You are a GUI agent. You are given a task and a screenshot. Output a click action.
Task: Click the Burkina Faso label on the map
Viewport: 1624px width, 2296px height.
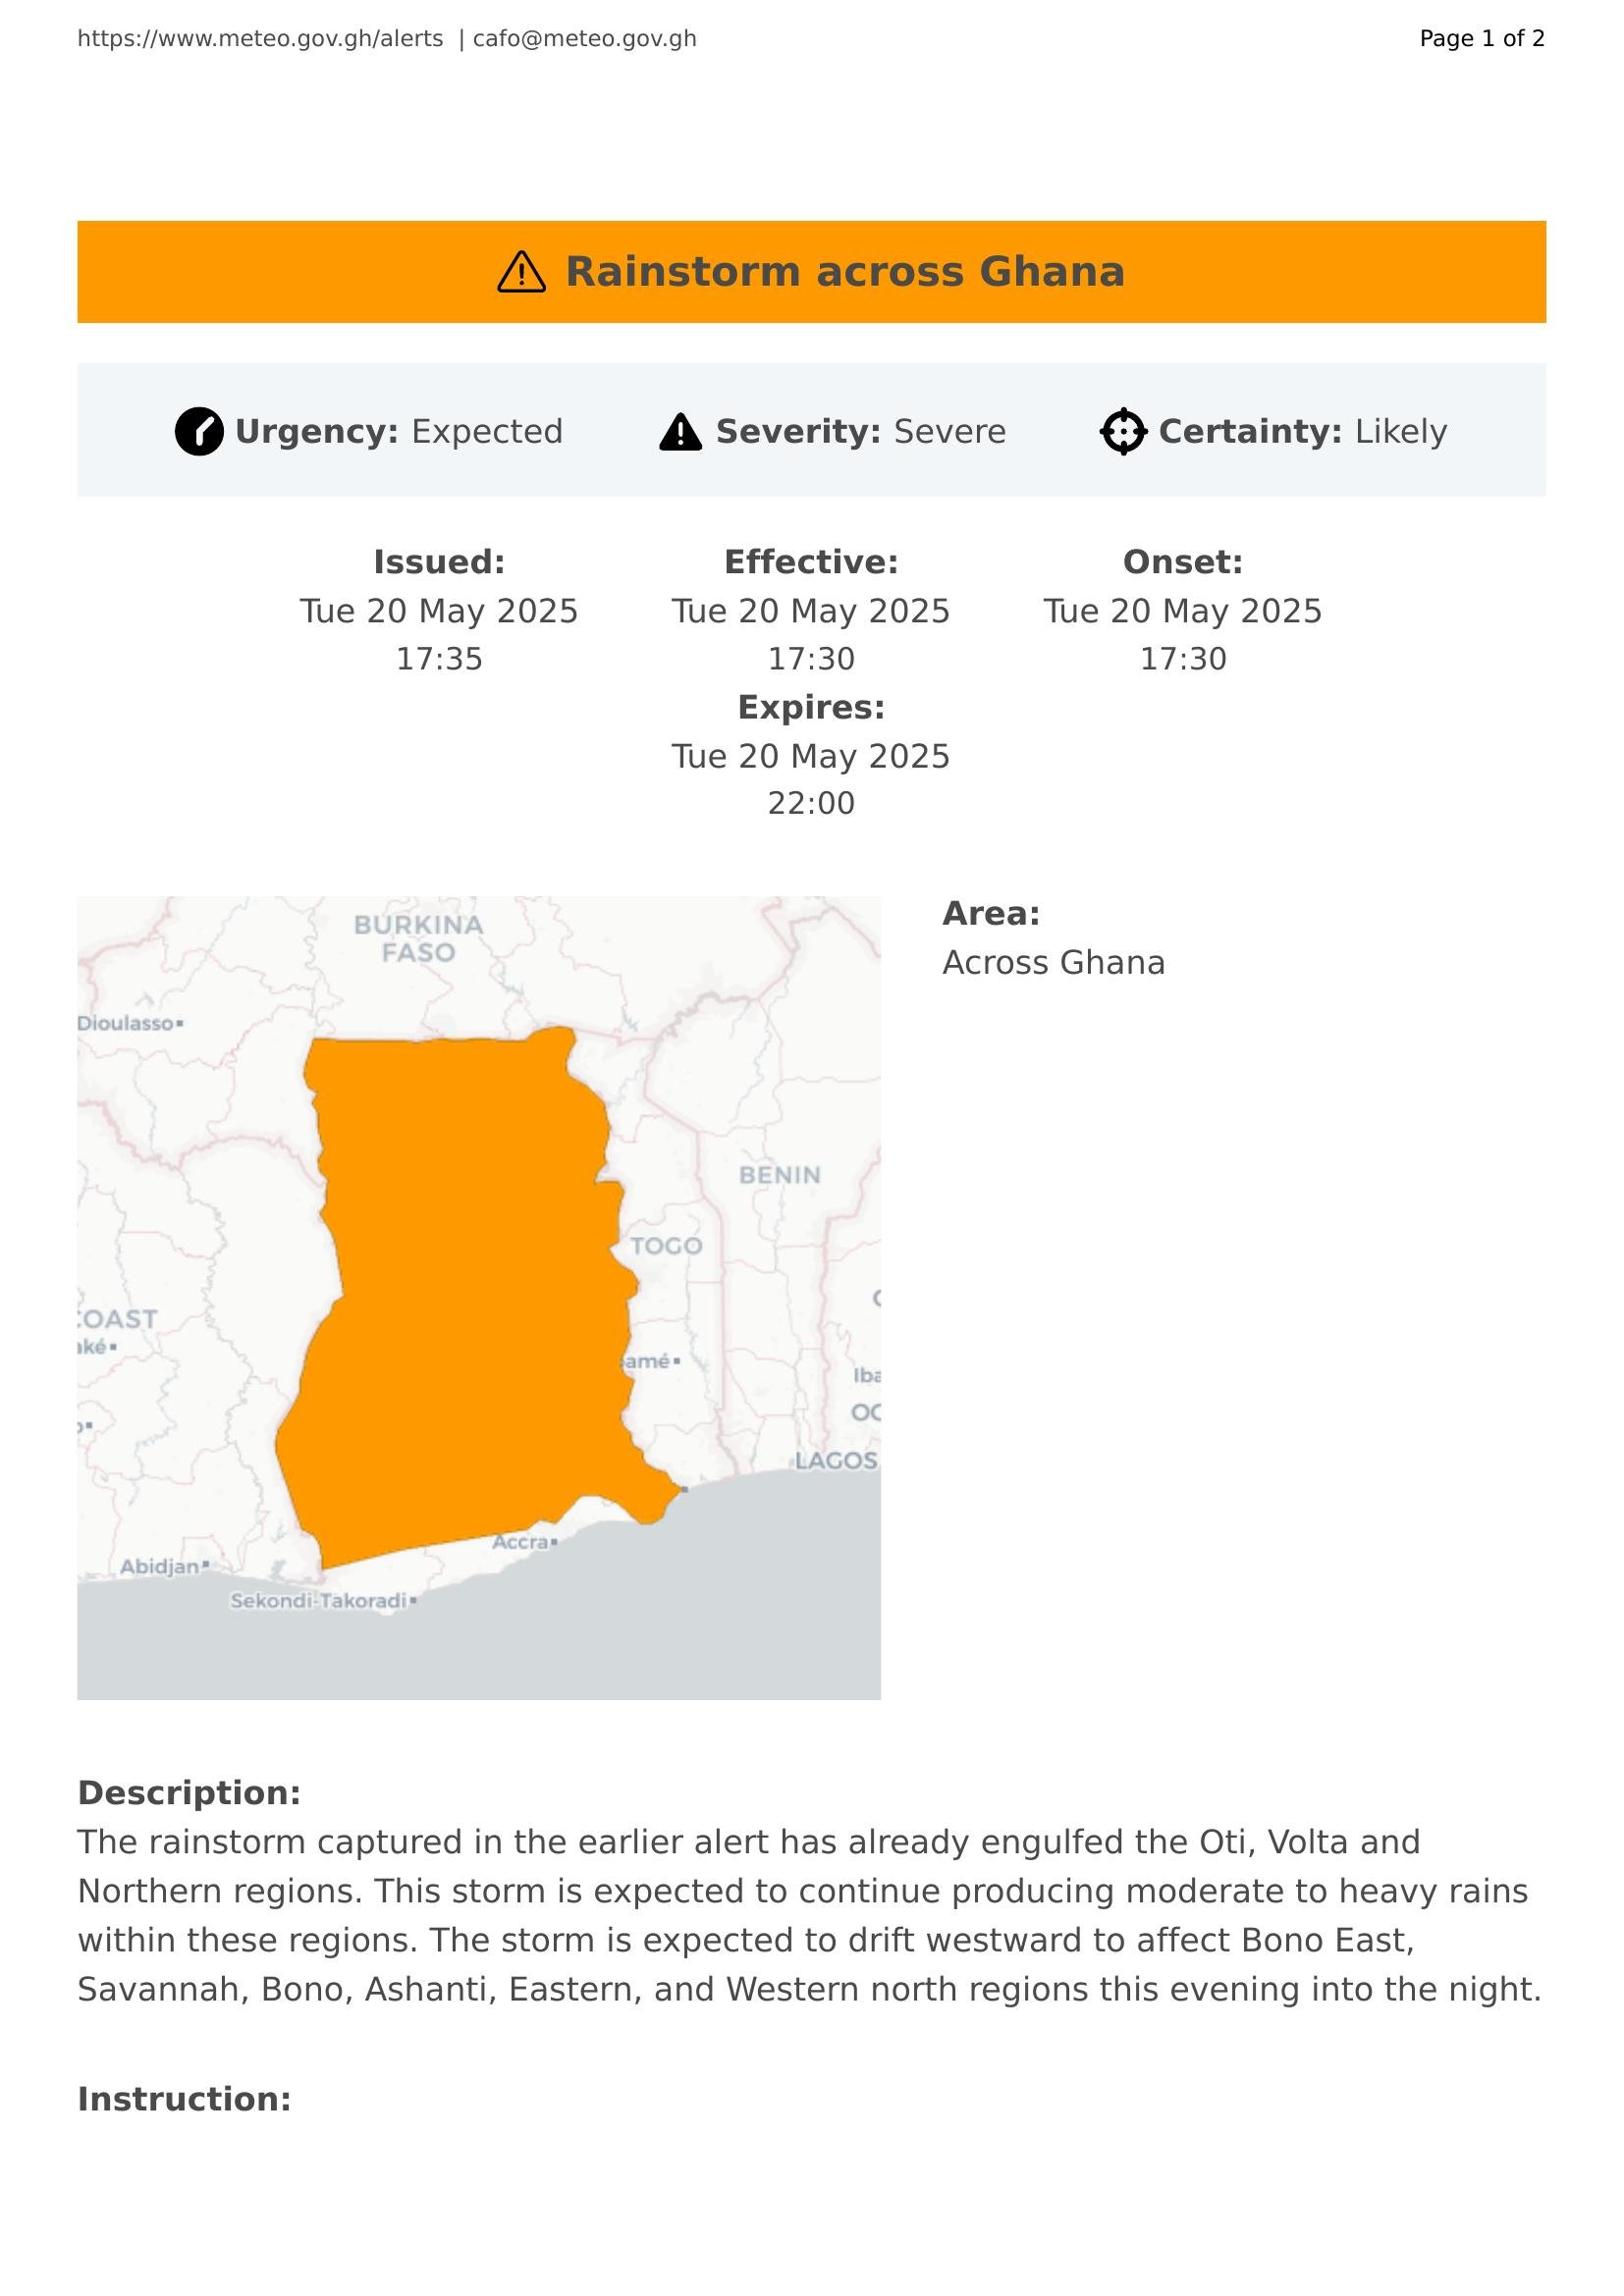coord(419,938)
